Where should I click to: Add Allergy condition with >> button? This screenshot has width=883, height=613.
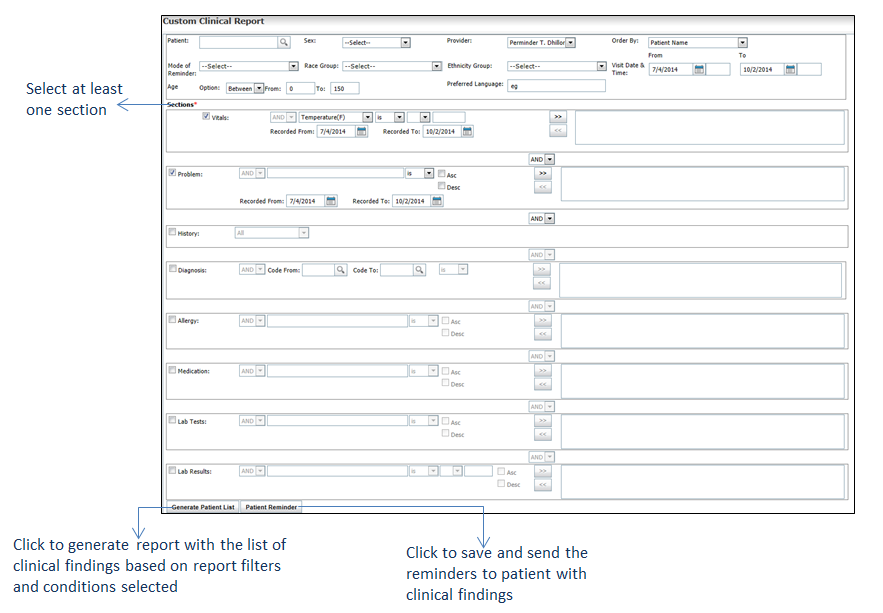pyautogui.click(x=542, y=320)
